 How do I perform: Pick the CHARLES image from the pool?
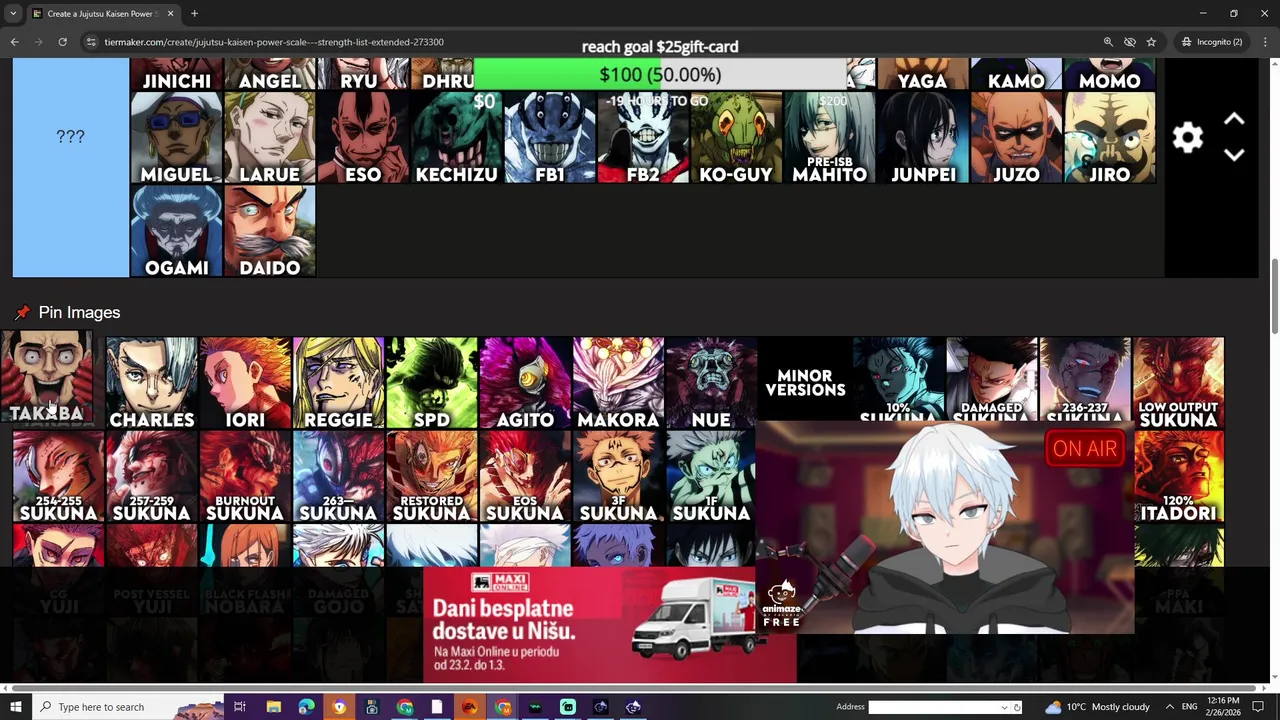[151, 383]
